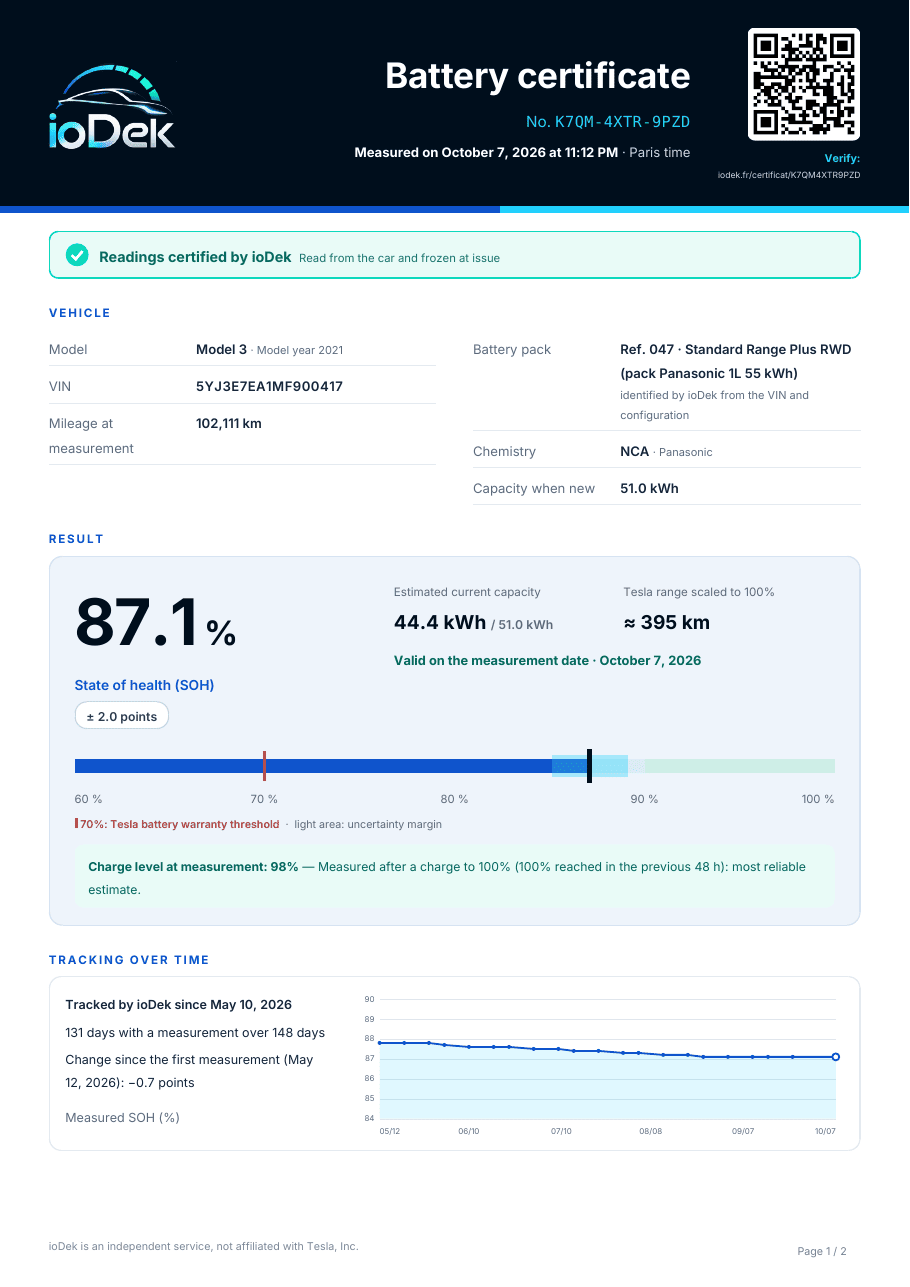
Task: Click the '≈ 395 km' range value
Action: (x=667, y=623)
